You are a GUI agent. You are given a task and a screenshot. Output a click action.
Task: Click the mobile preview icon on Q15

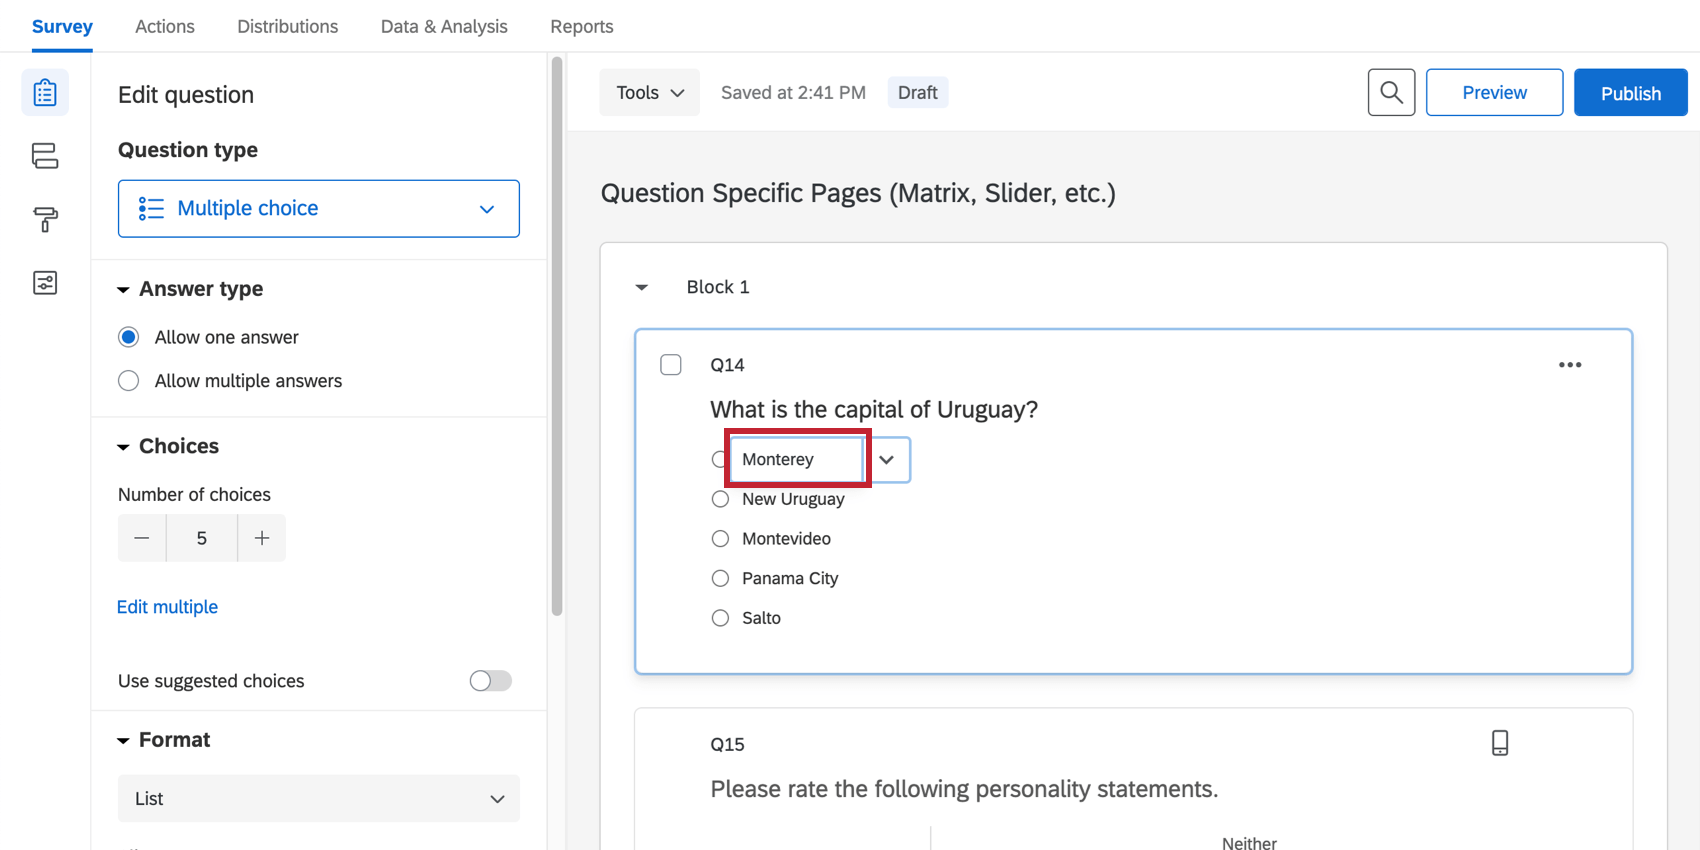tap(1499, 743)
